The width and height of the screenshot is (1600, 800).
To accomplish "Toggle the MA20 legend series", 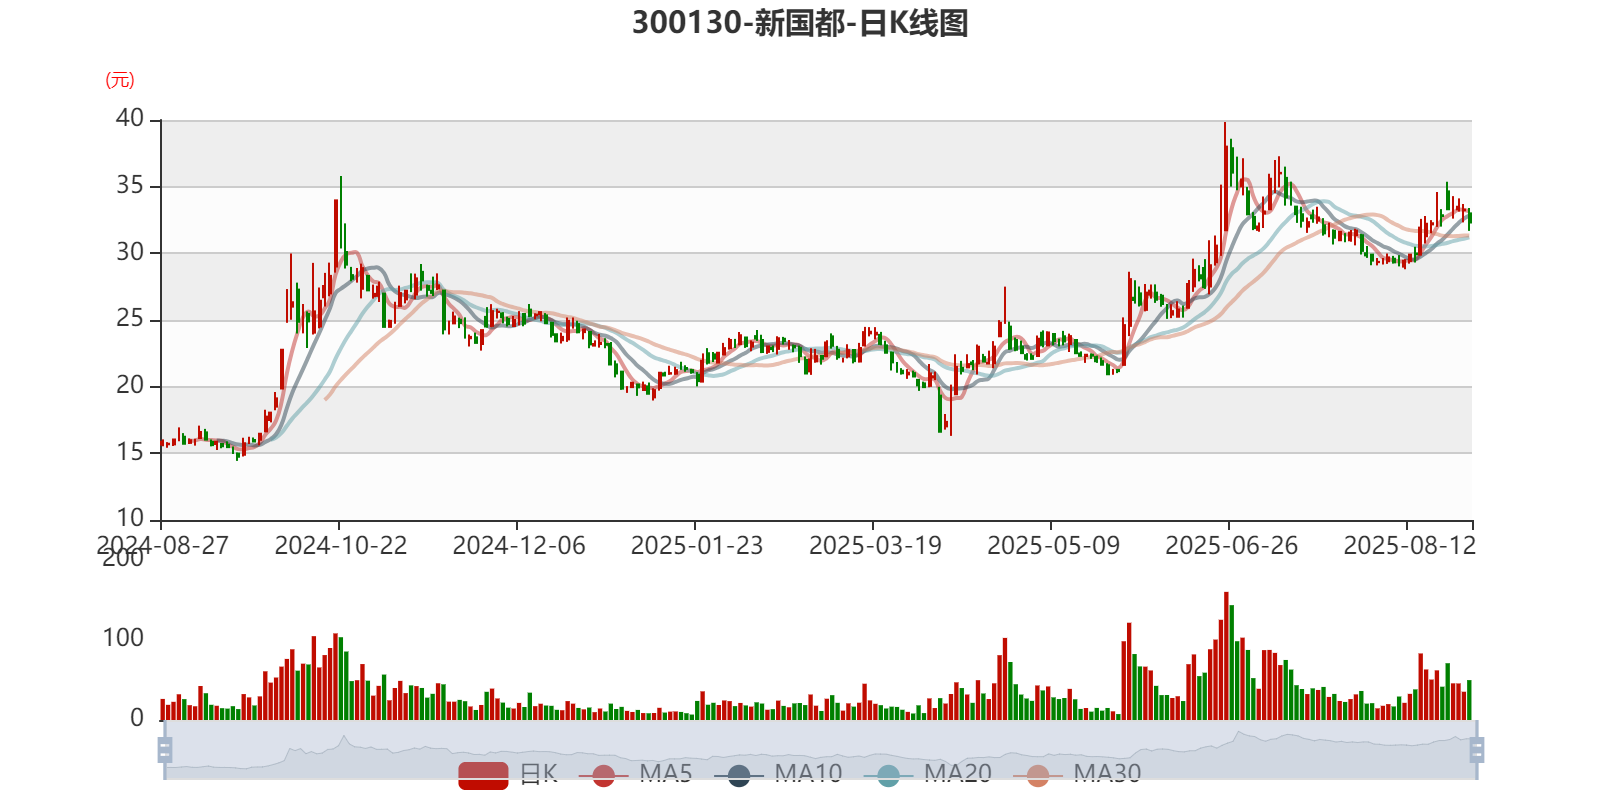I will coord(928,774).
